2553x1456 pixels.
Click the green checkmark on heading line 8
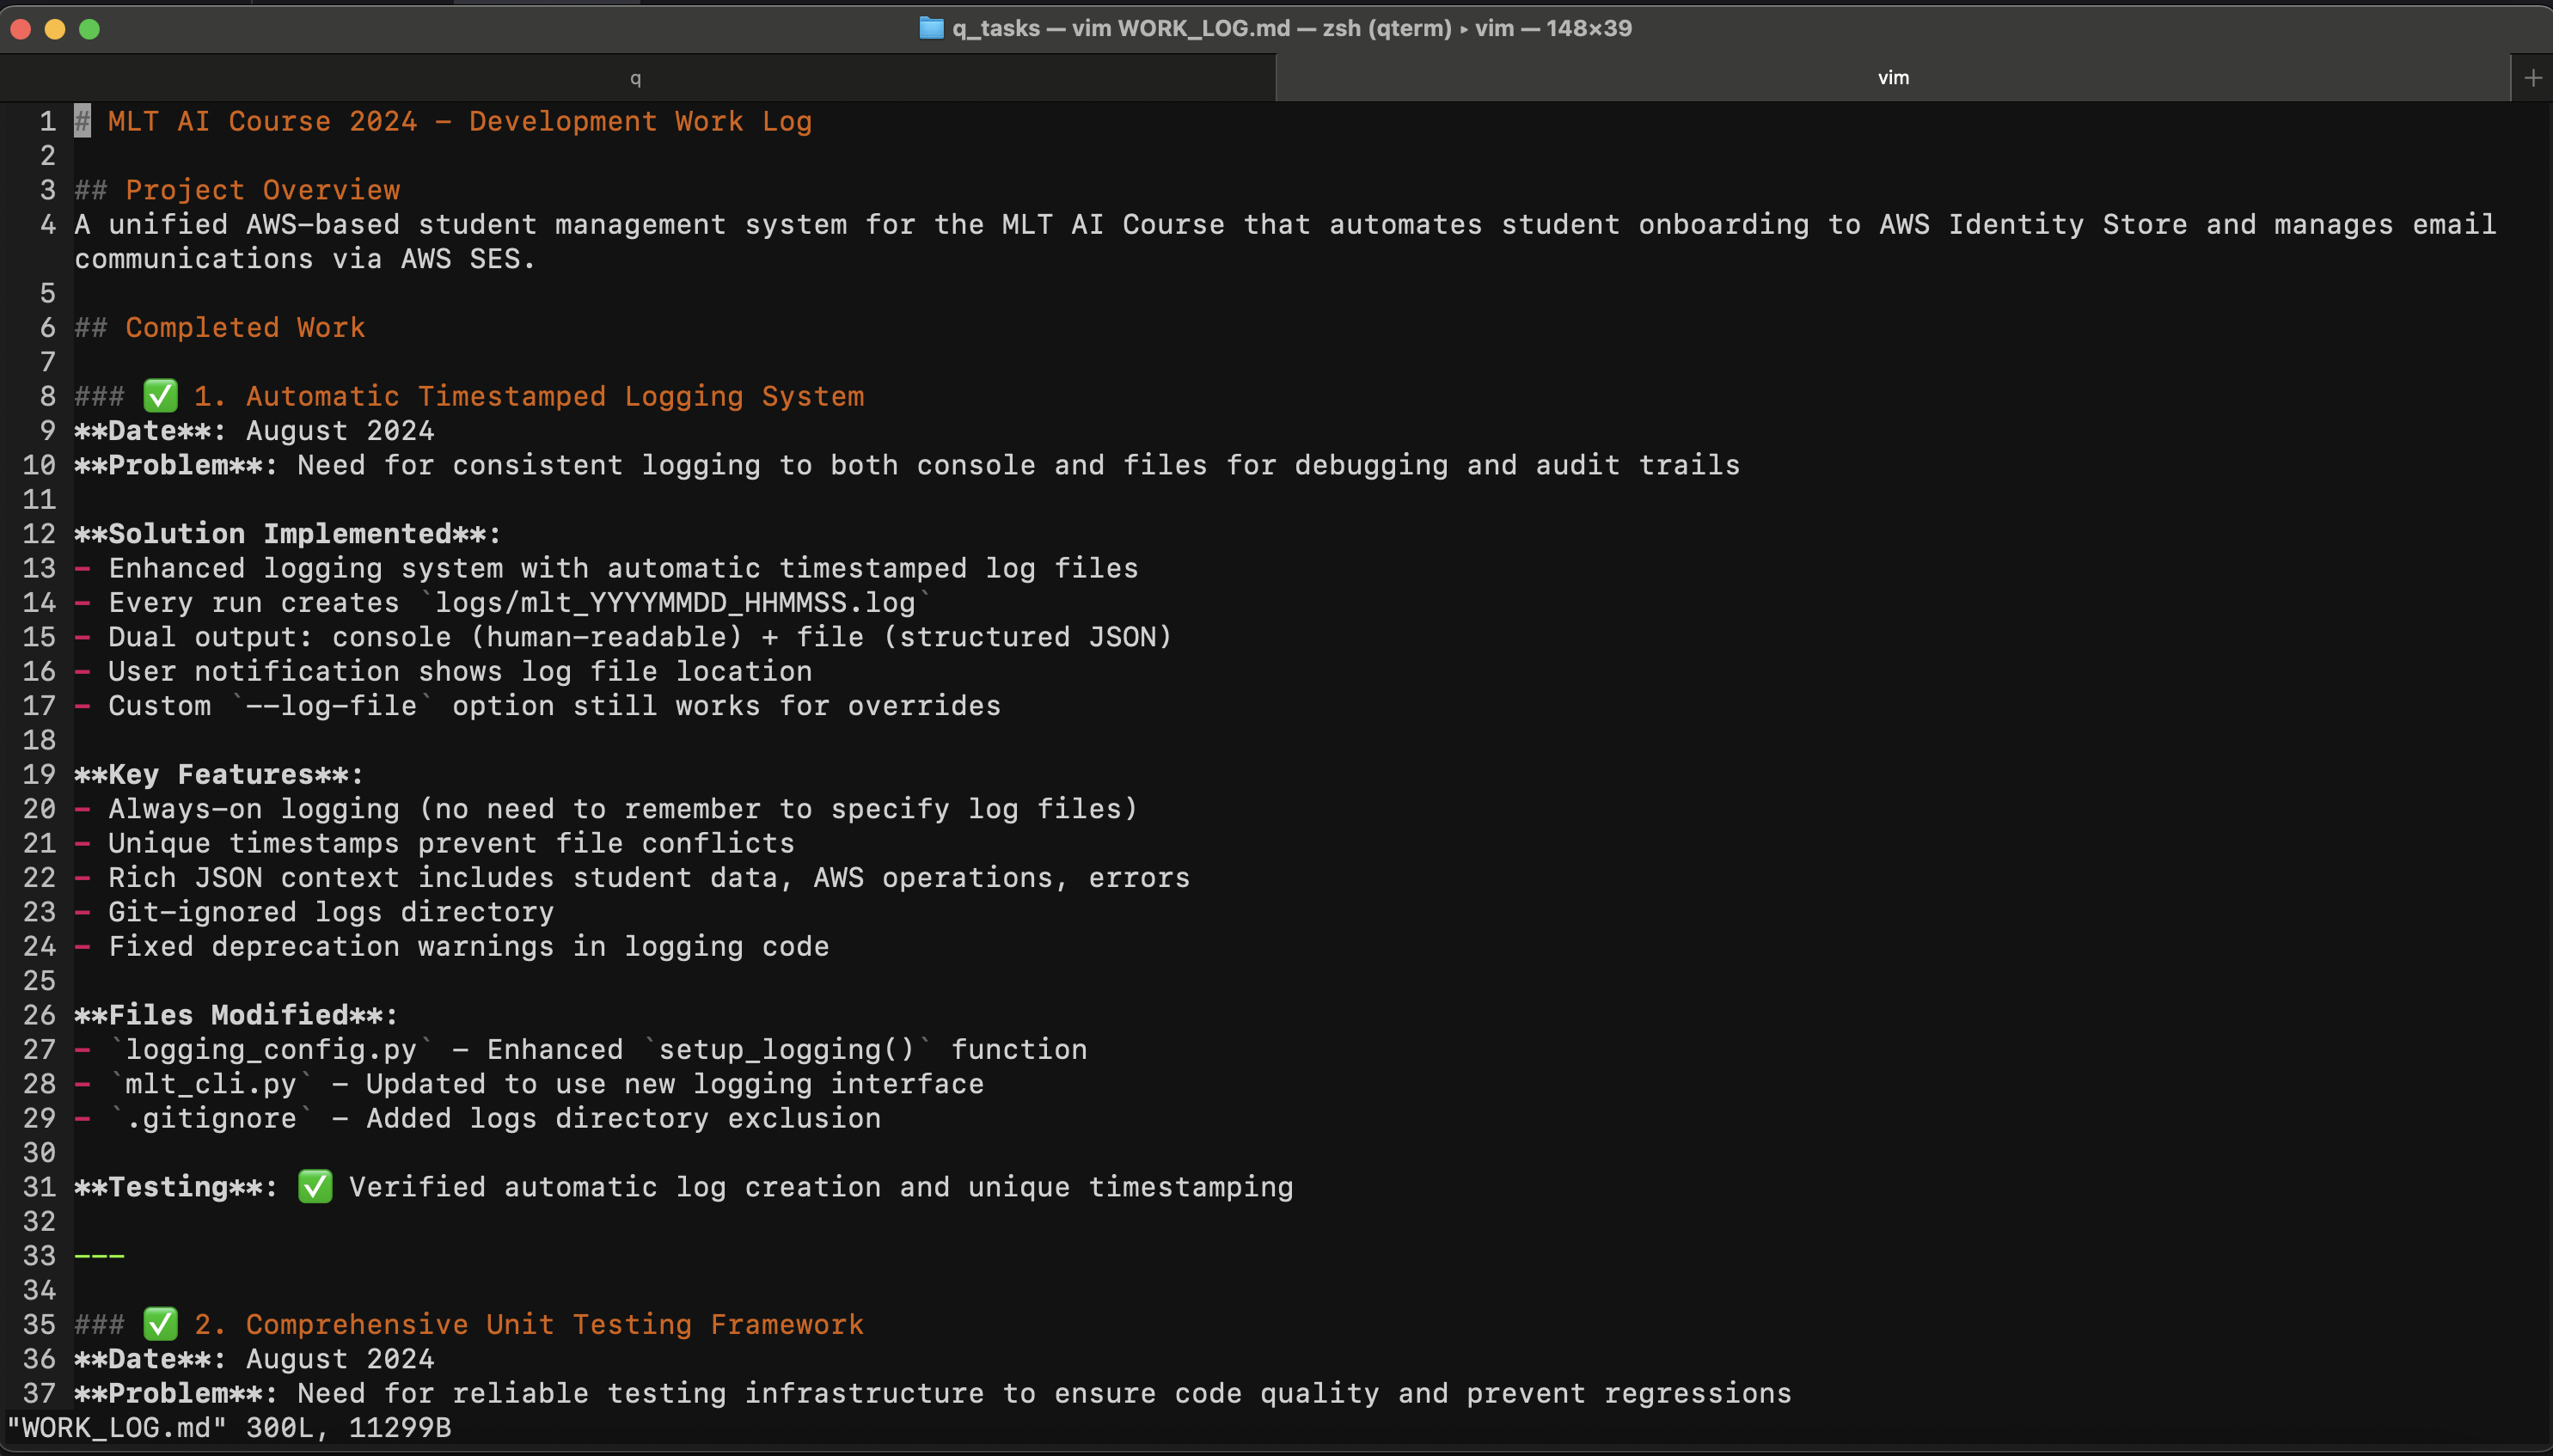(x=160, y=396)
